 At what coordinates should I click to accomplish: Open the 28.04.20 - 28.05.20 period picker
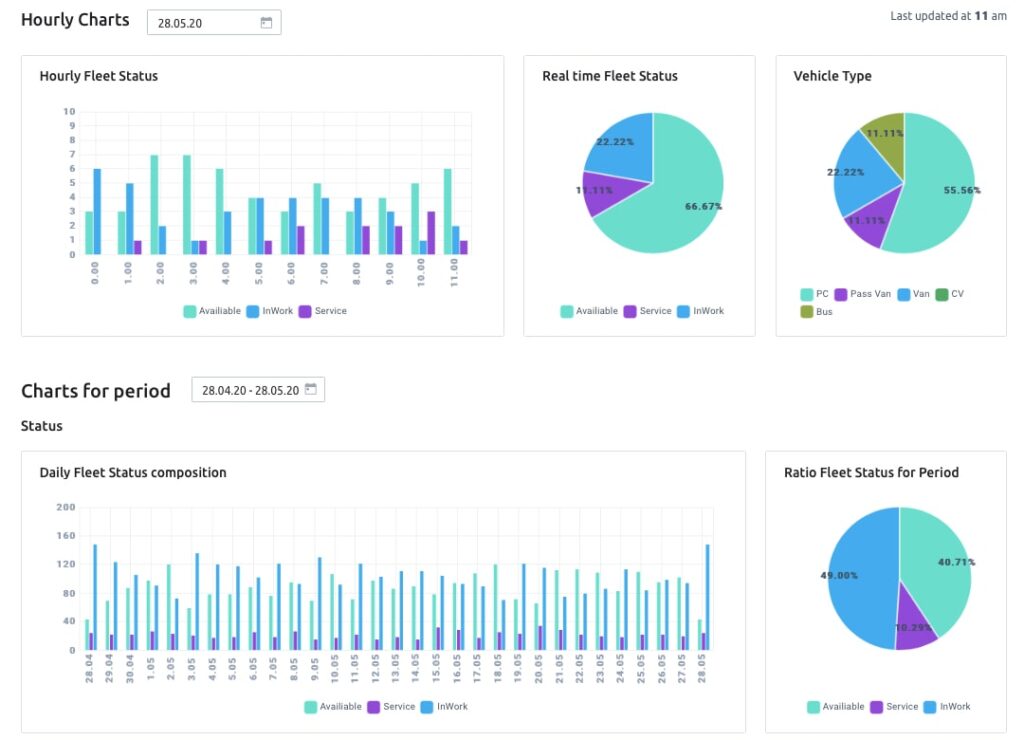pos(250,390)
